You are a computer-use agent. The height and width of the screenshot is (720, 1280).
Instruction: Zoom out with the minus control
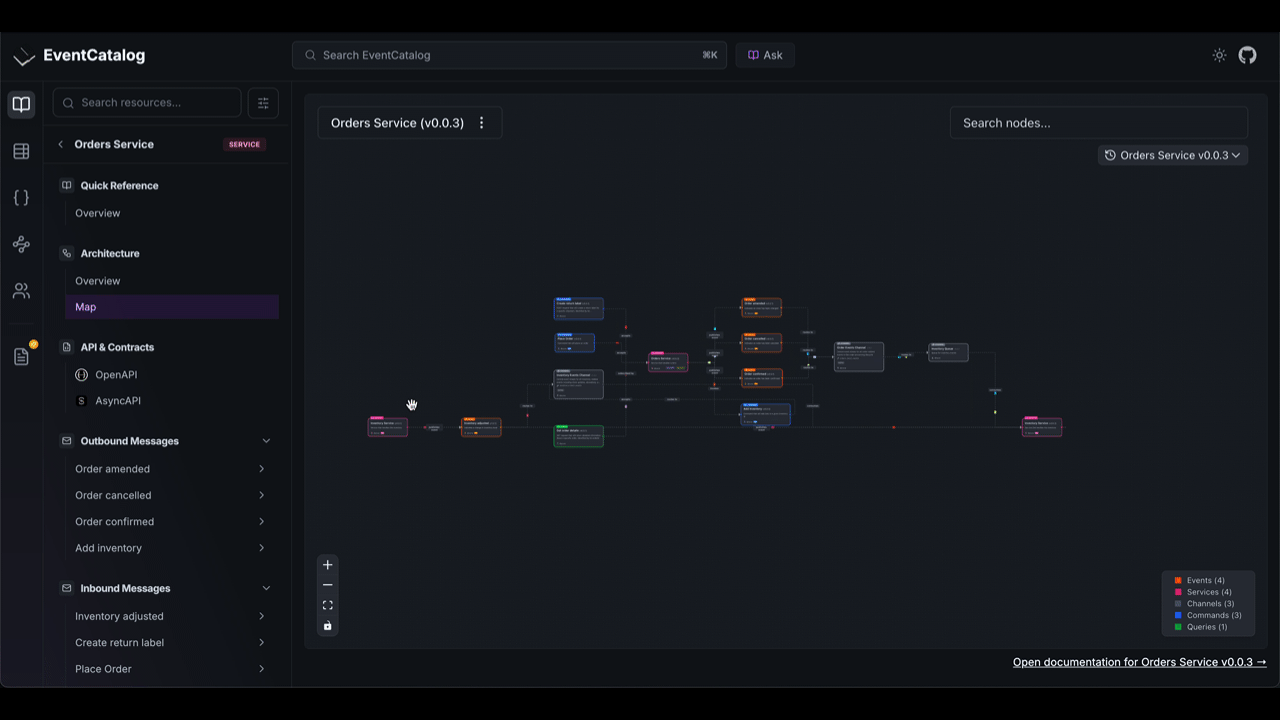pyautogui.click(x=327, y=585)
